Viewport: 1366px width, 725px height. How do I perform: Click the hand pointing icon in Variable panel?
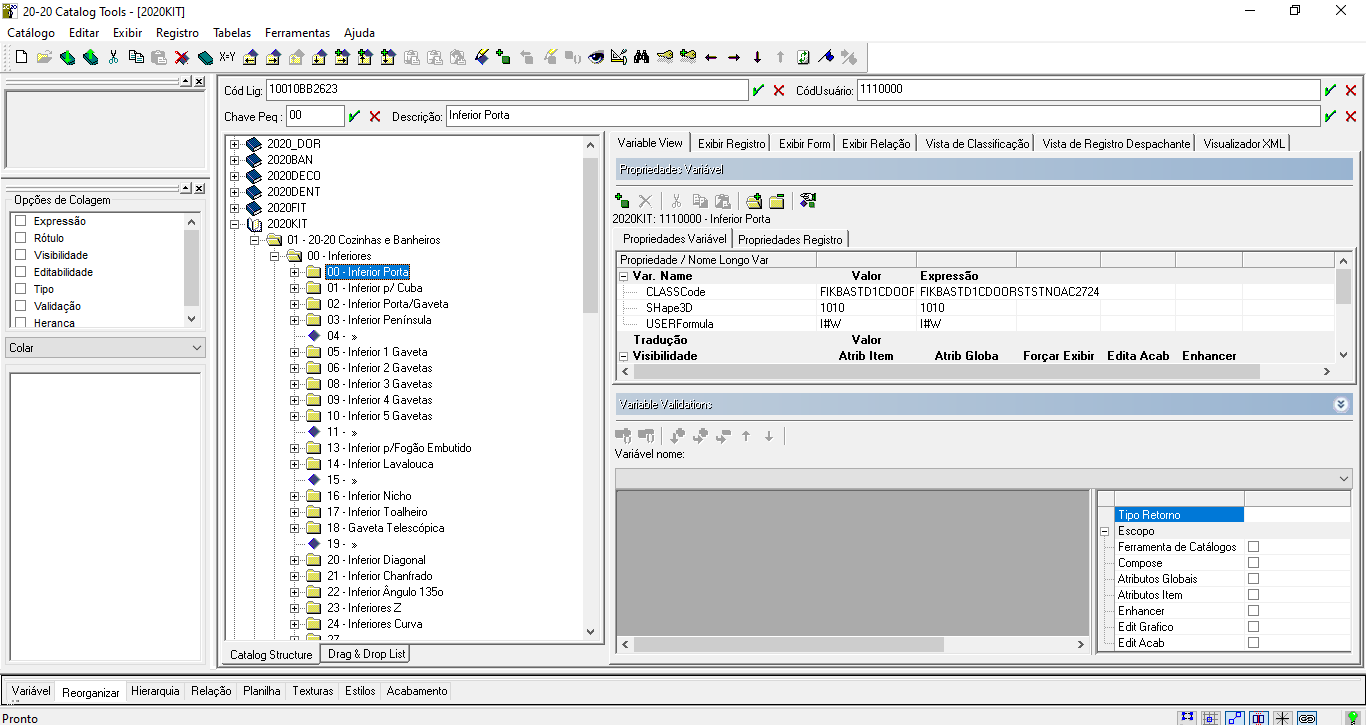point(807,201)
